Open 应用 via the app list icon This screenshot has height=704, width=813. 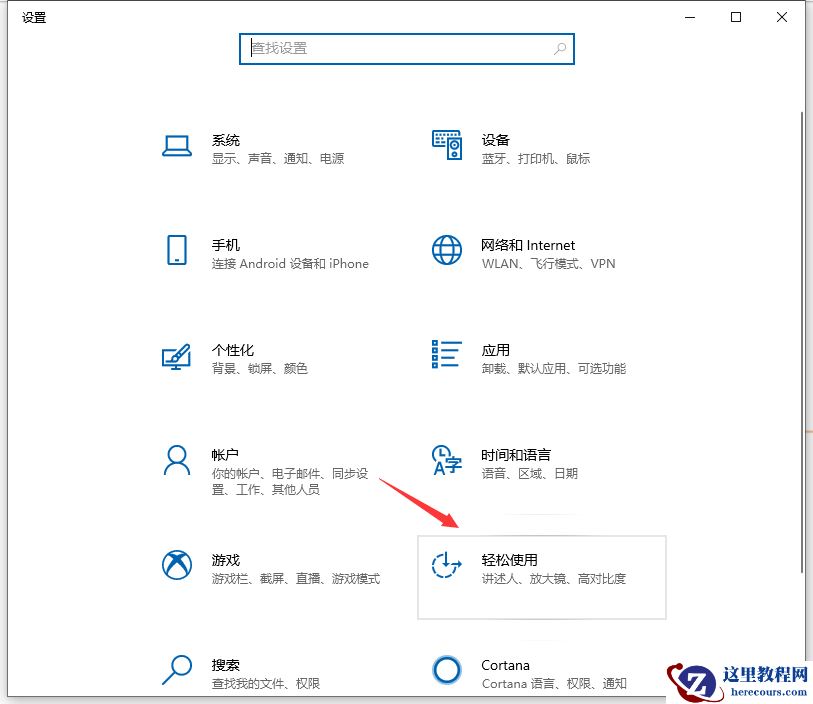pyautogui.click(x=446, y=355)
